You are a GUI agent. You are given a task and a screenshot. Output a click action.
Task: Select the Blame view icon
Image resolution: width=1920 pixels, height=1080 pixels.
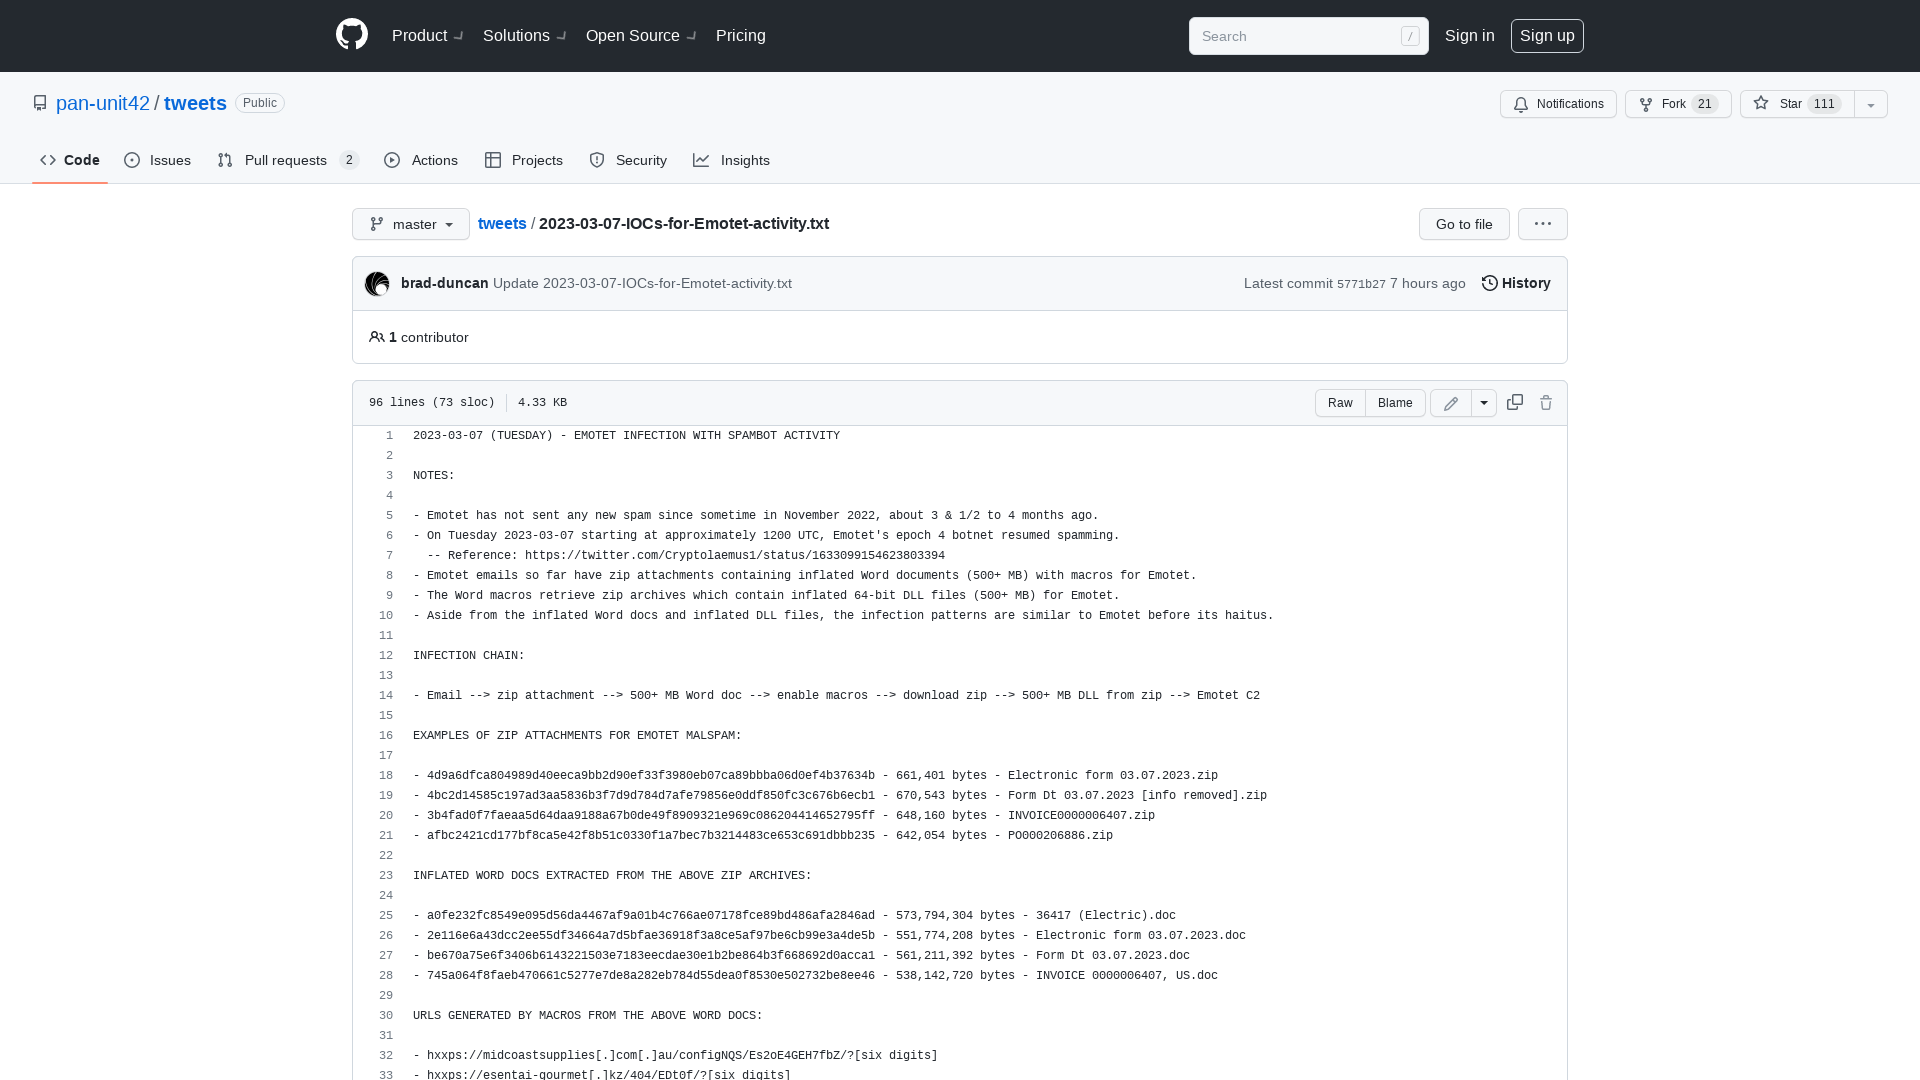coord(1395,402)
